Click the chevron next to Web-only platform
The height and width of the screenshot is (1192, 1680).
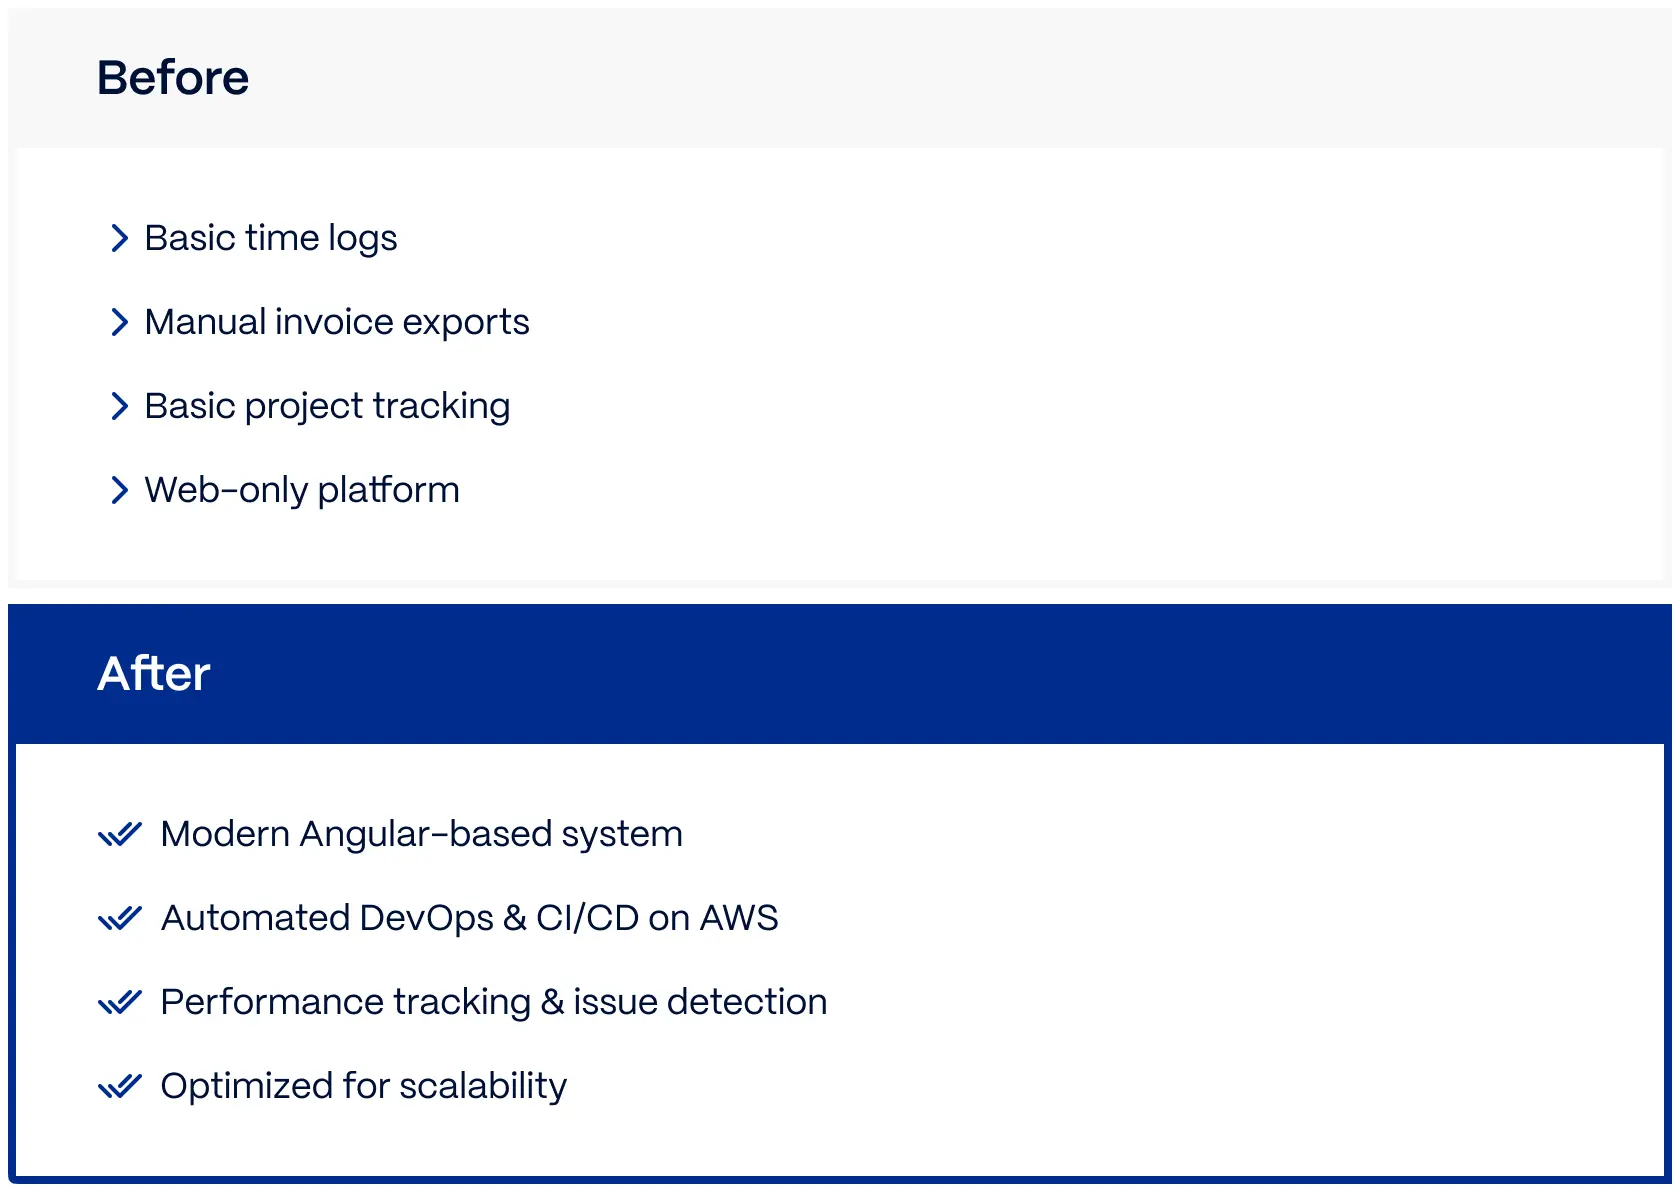(x=120, y=490)
